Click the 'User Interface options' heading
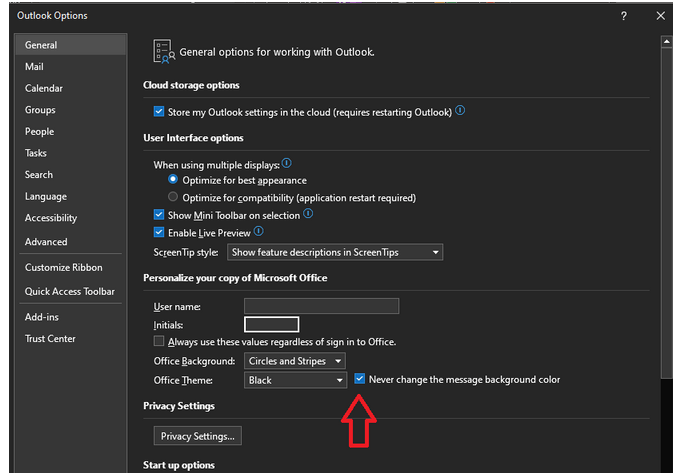673x473 pixels. pyautogui.click(x=193, y=138)
